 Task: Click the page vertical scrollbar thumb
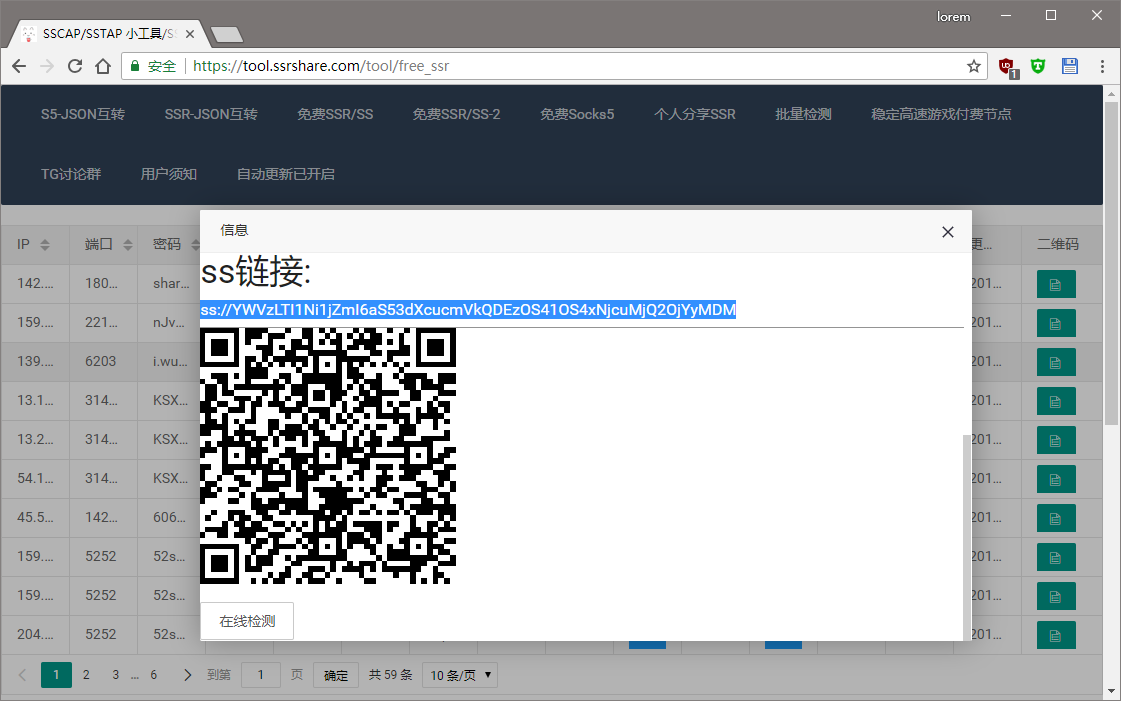1111,264
